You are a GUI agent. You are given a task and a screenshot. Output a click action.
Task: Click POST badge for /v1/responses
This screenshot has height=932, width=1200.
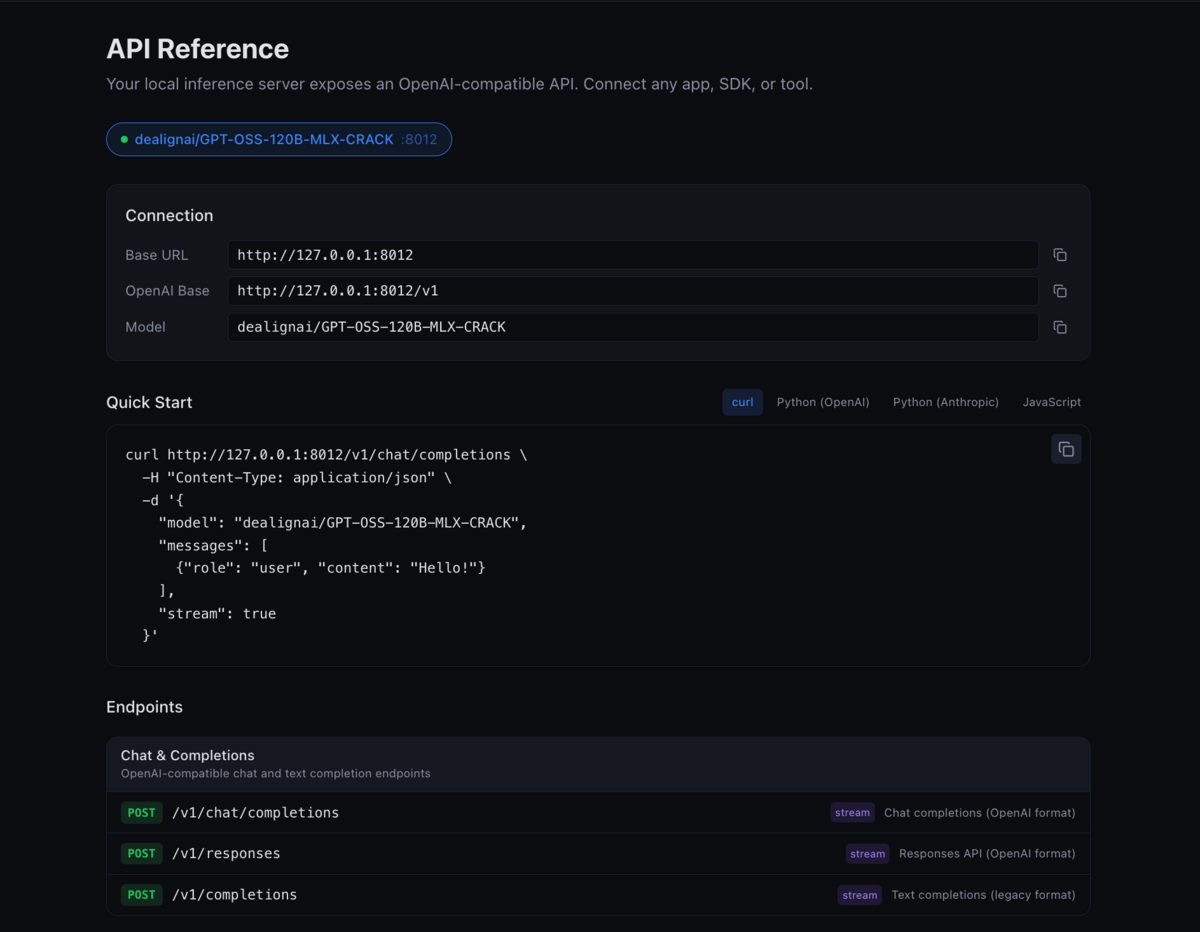[x=141, y=854]
